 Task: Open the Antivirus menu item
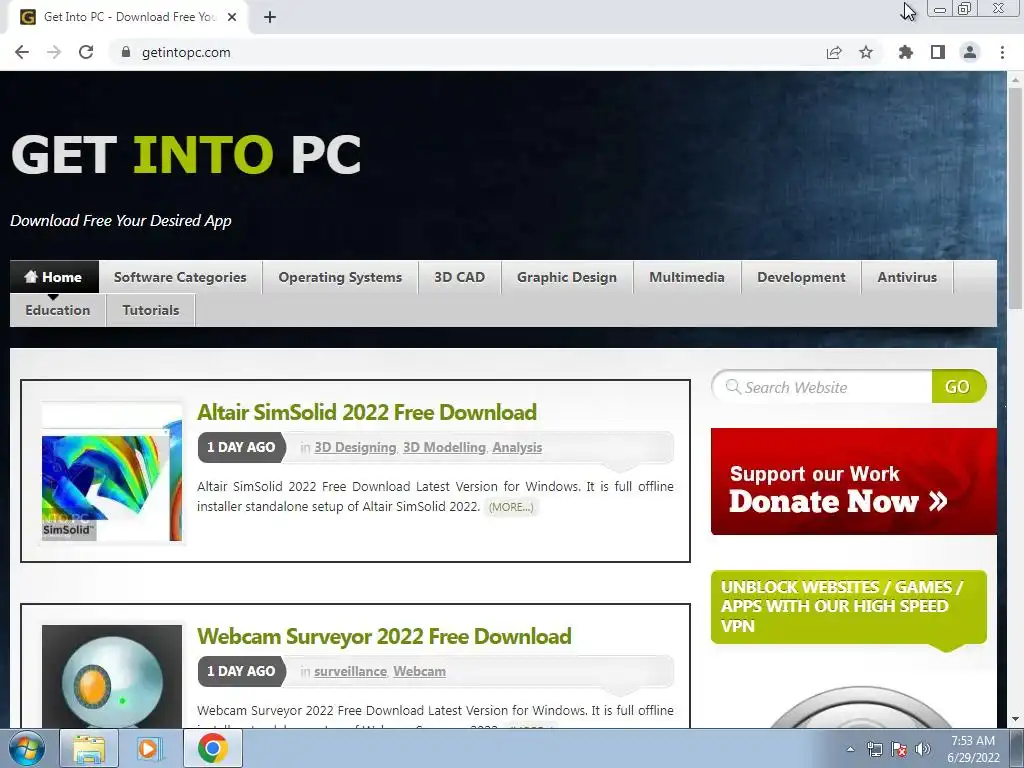tap(907, 277)
